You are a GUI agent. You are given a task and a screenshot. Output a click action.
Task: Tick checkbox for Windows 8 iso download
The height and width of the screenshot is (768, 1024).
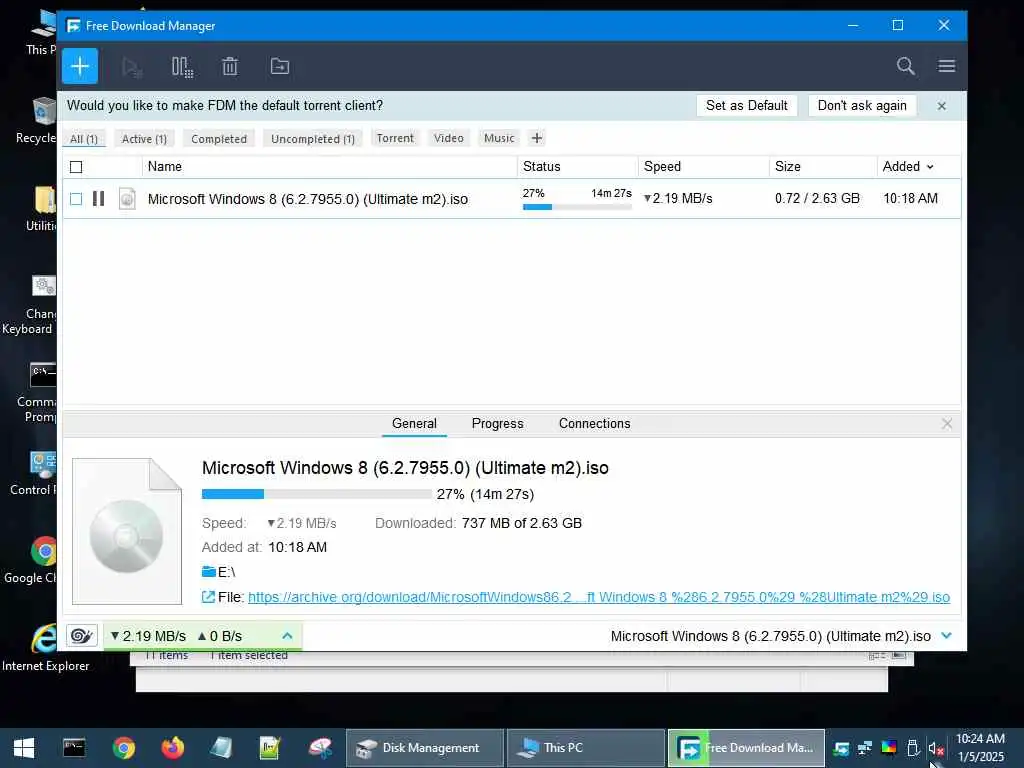(76, 199)
